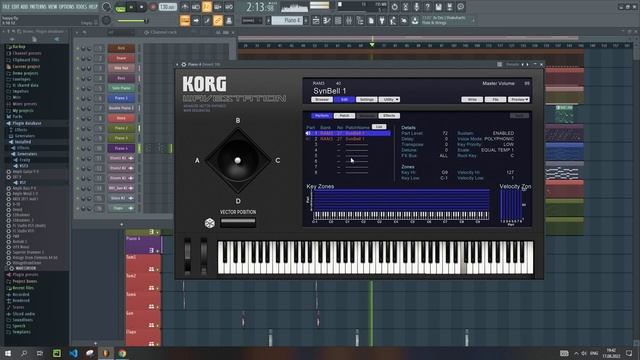640x360 pixels.
Task: Open the HELP menu
Action: (x=93, y=7)
